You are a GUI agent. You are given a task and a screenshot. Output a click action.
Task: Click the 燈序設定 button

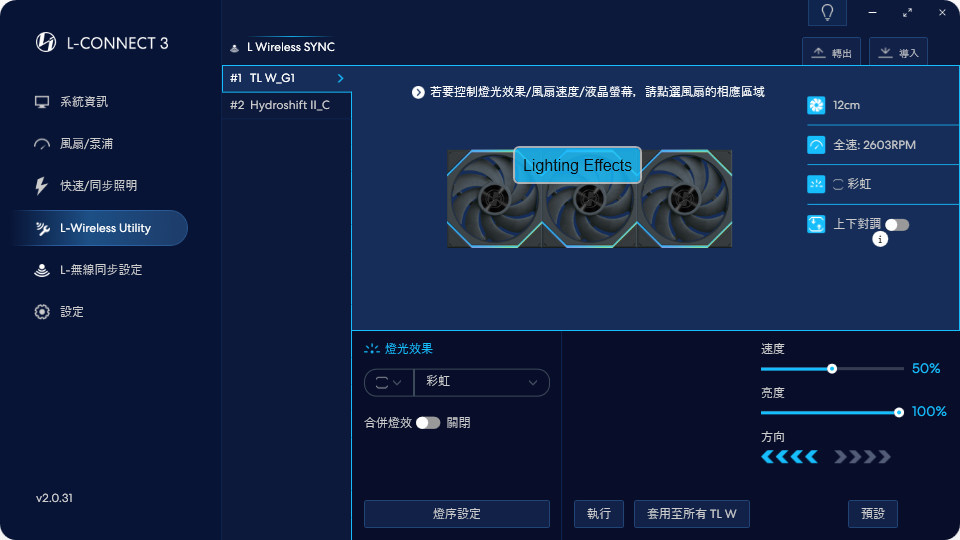(x=457, y=514)
